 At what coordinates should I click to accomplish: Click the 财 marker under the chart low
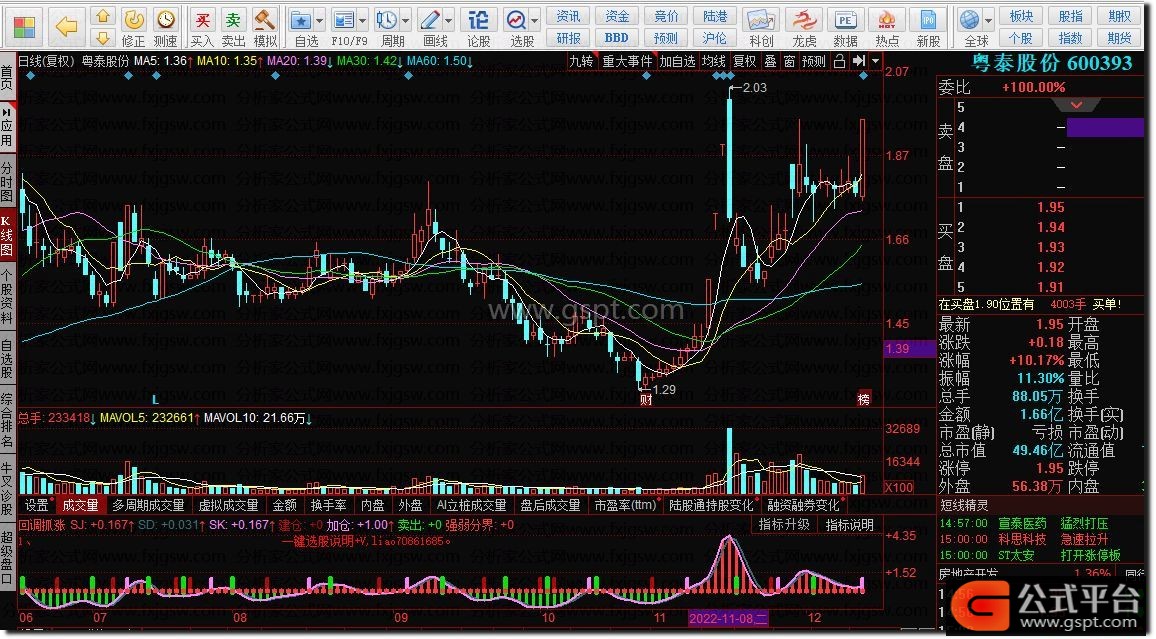646,400
